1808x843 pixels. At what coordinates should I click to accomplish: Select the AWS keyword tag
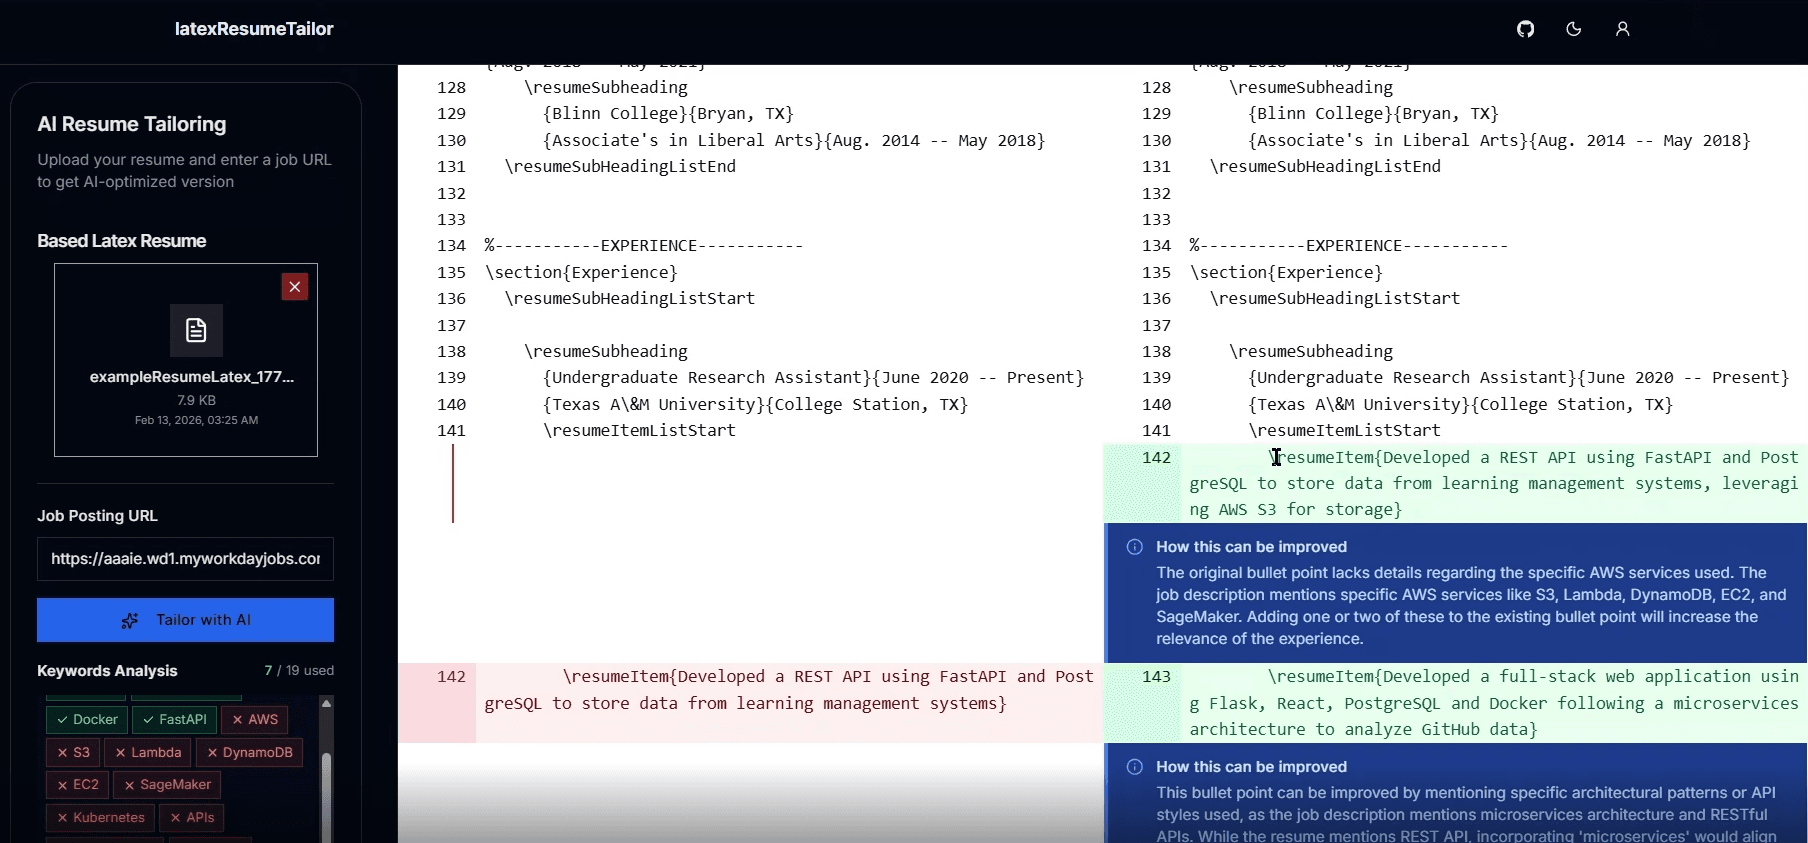(254, 719)
